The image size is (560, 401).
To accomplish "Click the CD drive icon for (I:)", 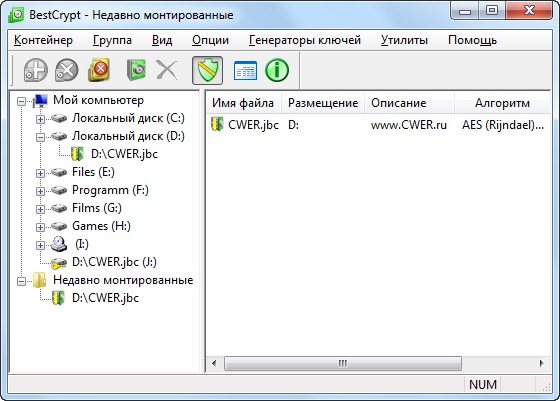I will tap(59, 244).
